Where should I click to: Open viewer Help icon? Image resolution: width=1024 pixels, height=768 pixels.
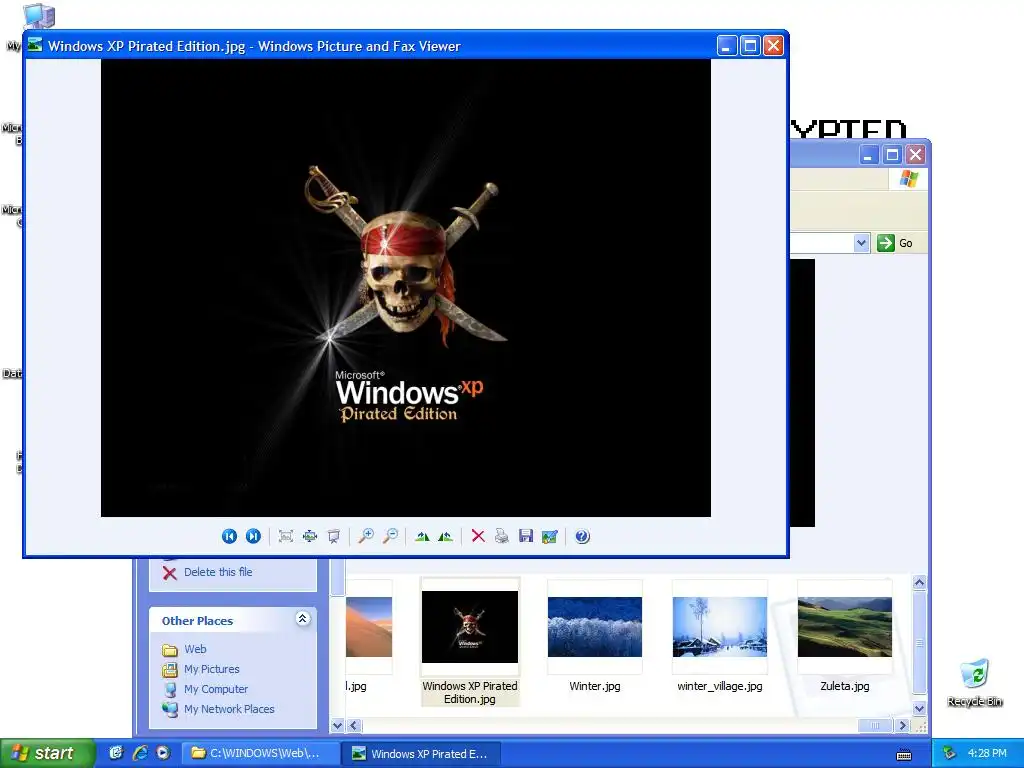(582, 536)
